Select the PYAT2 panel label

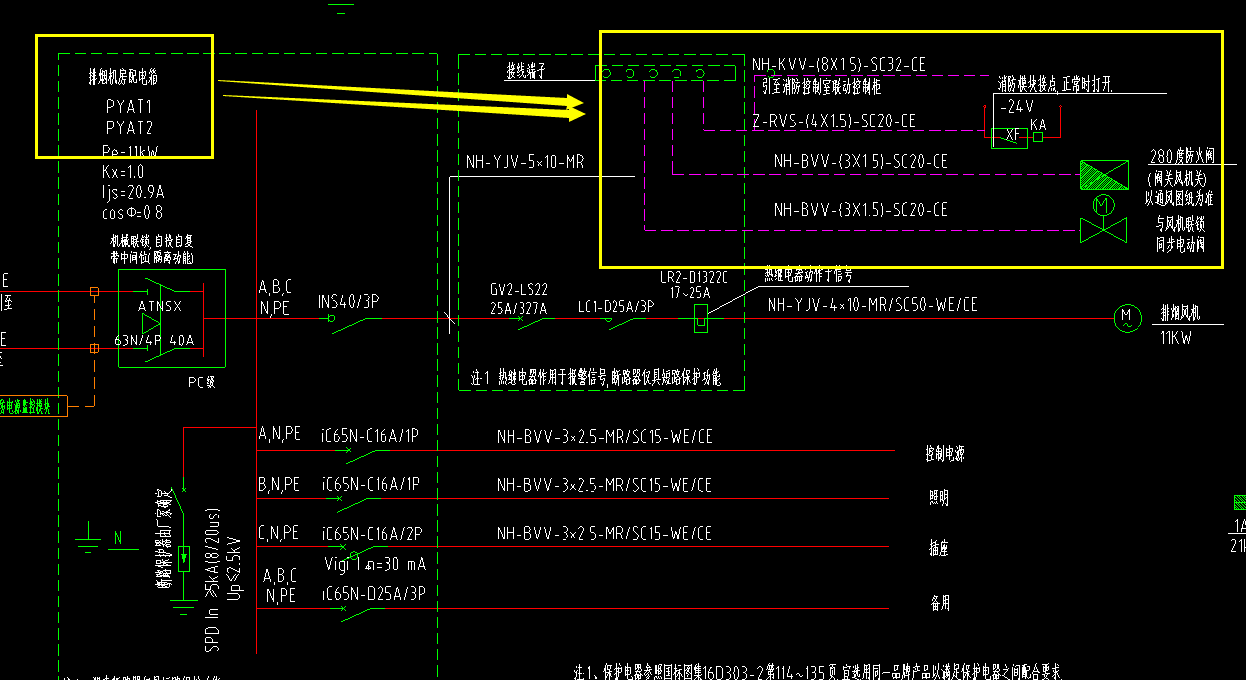tap(129, 127)
